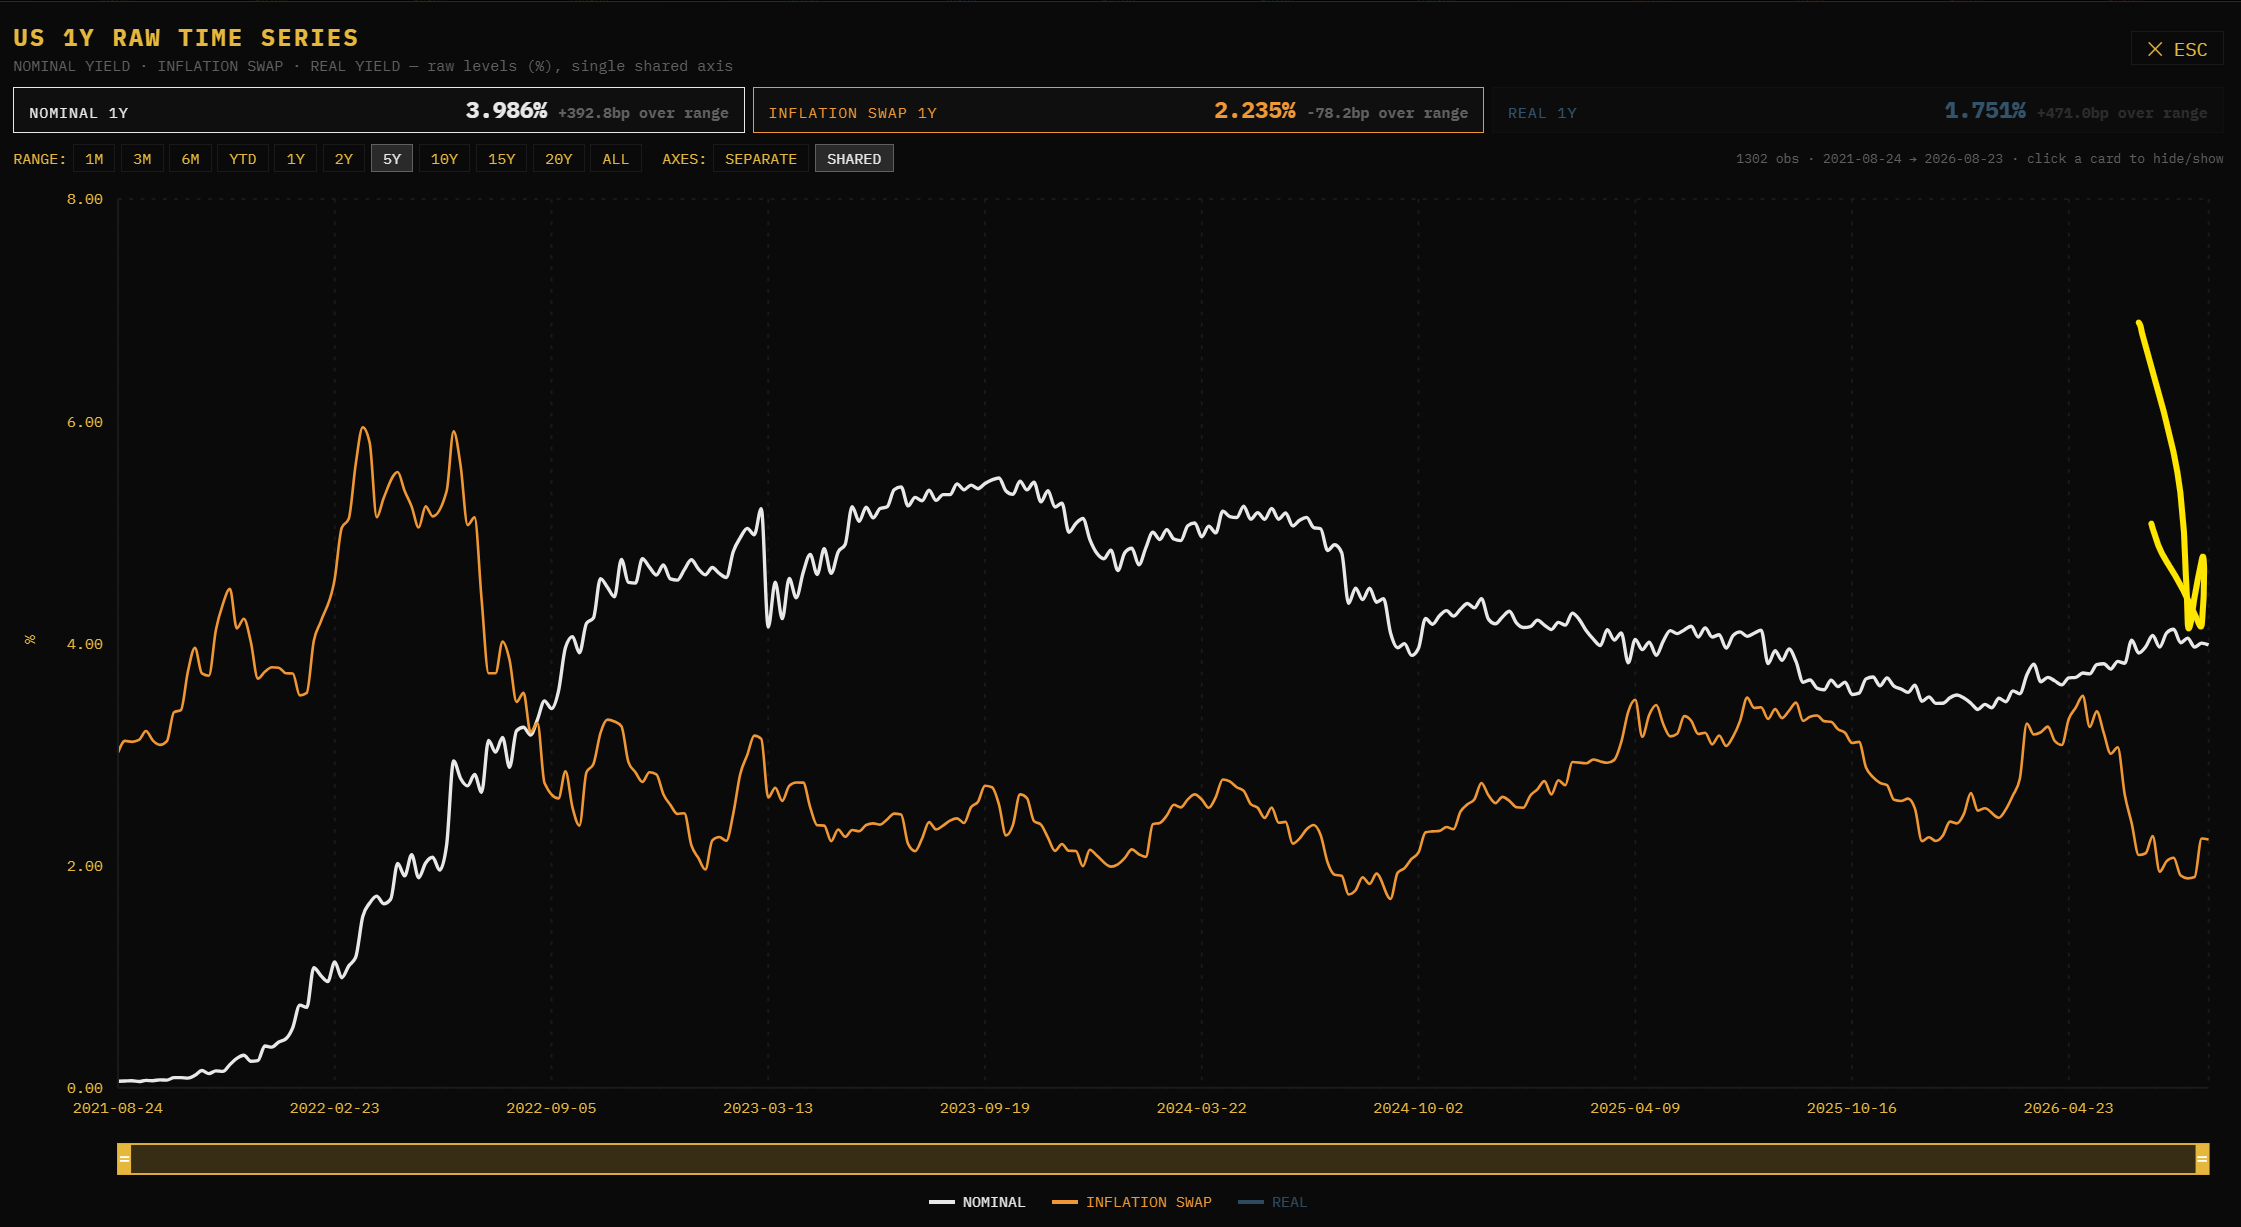Show ALL available history
This screenshot has width=2241, height=1227.
616,159
